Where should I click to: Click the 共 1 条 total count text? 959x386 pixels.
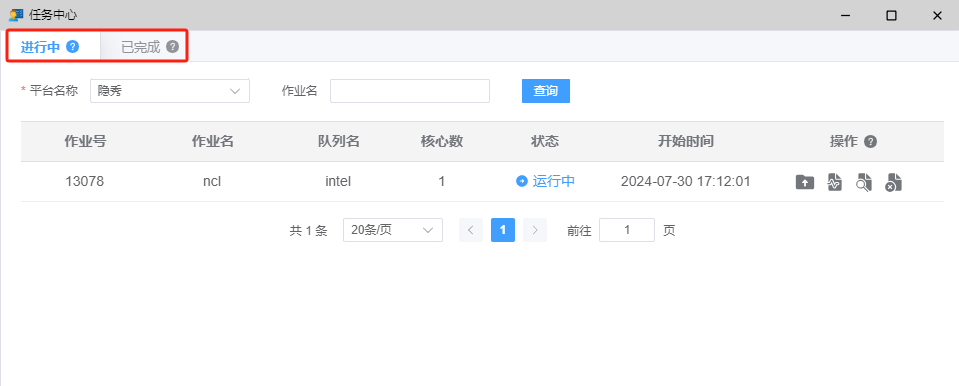tap(308, 231)
